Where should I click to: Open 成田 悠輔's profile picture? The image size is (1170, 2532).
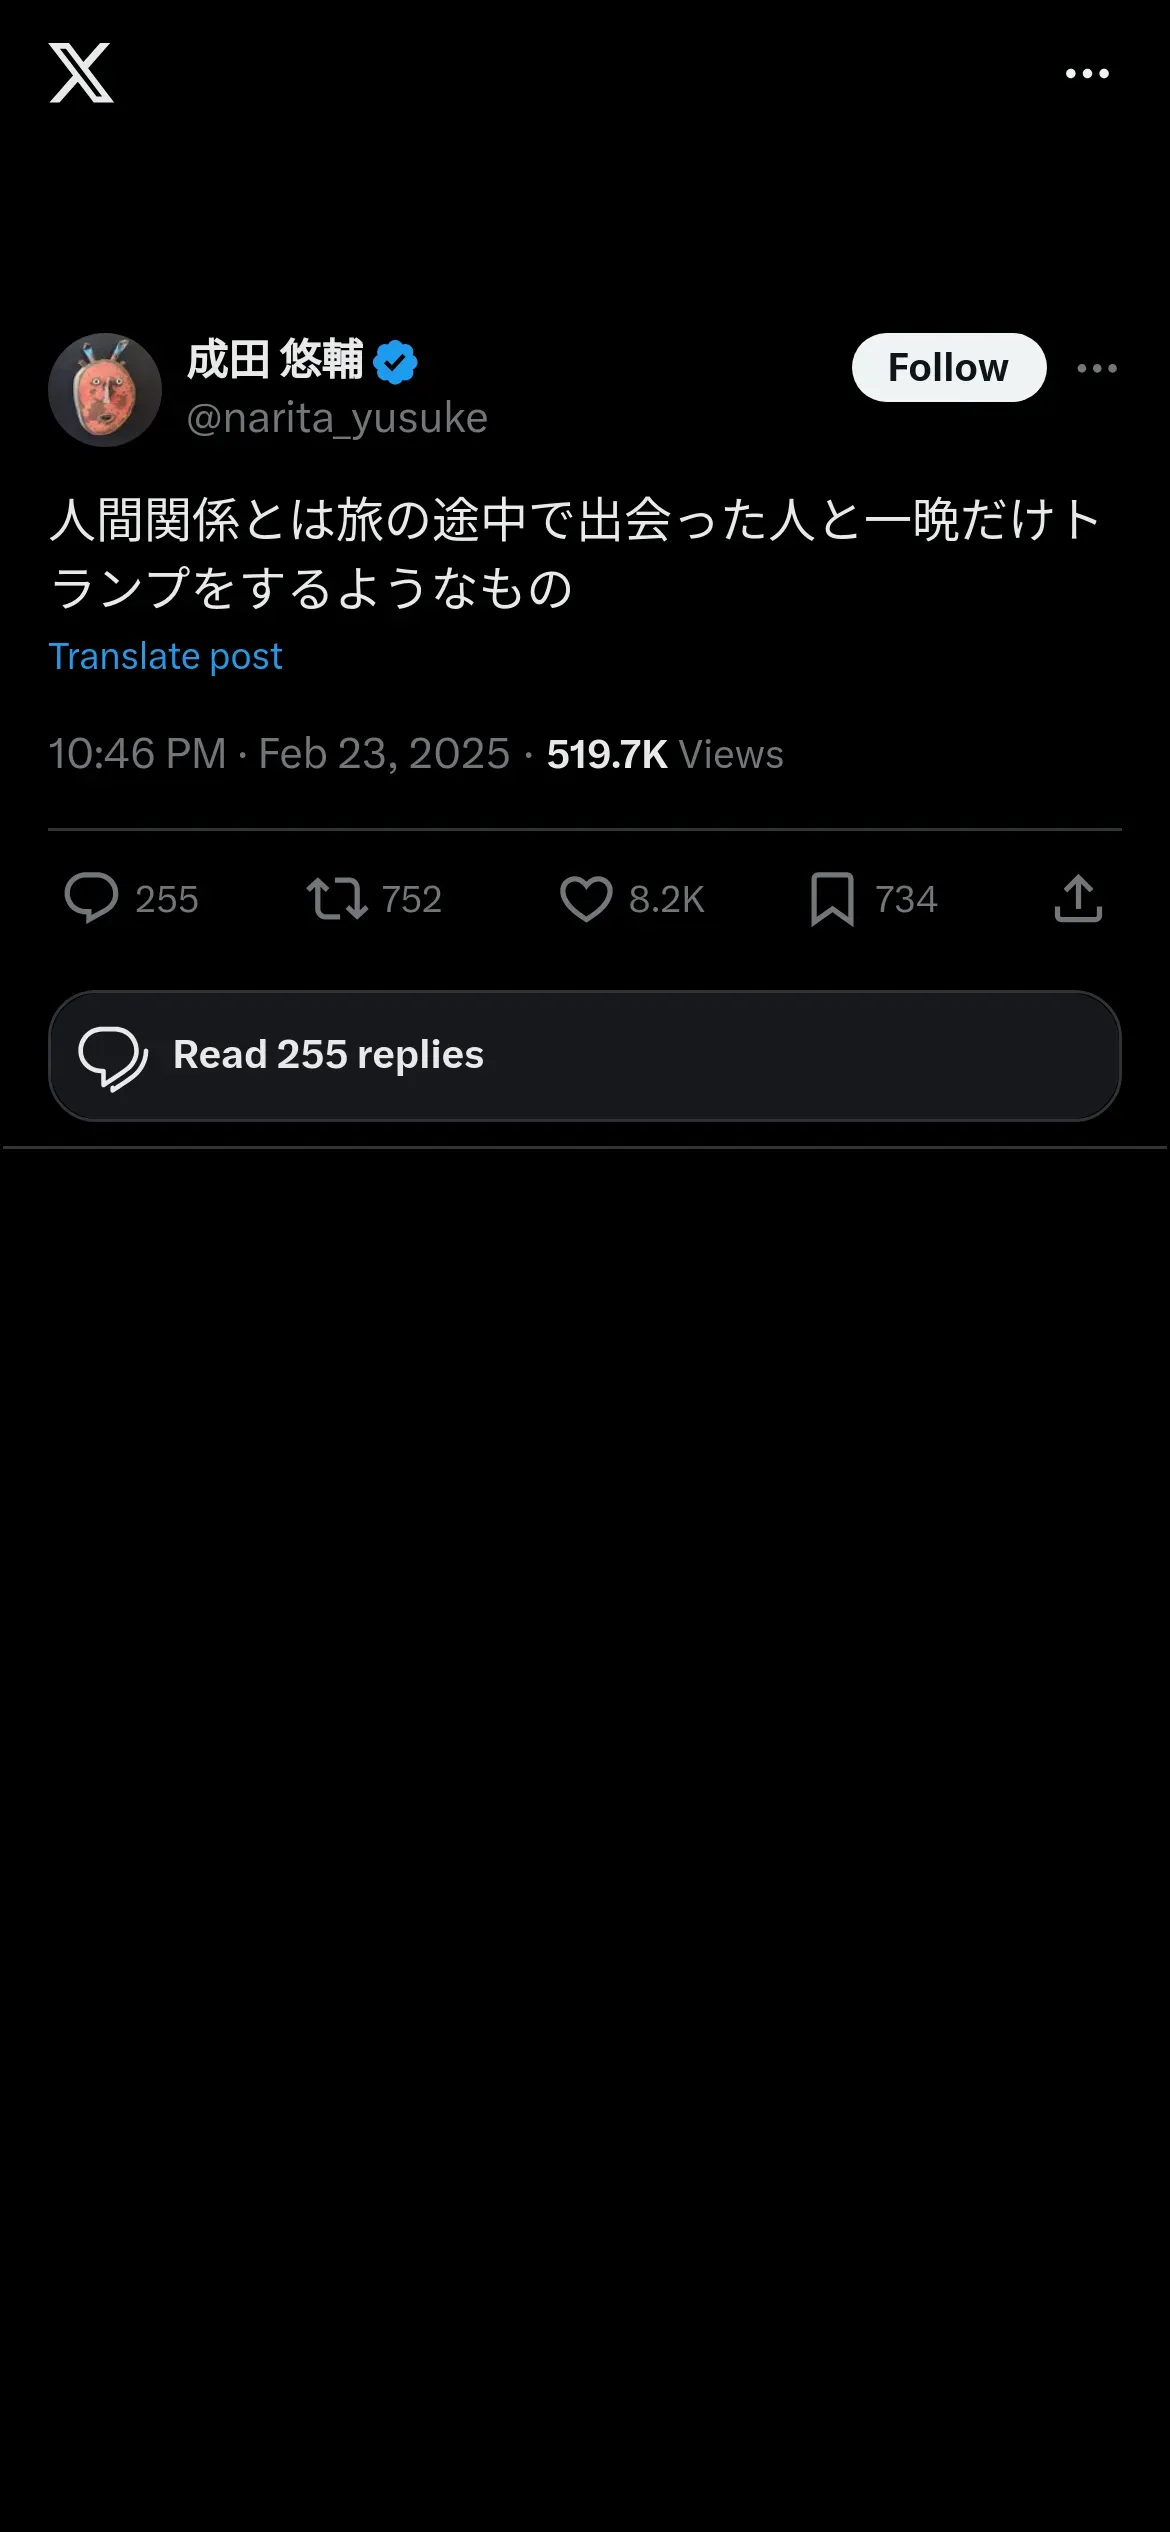click(105, 390)
